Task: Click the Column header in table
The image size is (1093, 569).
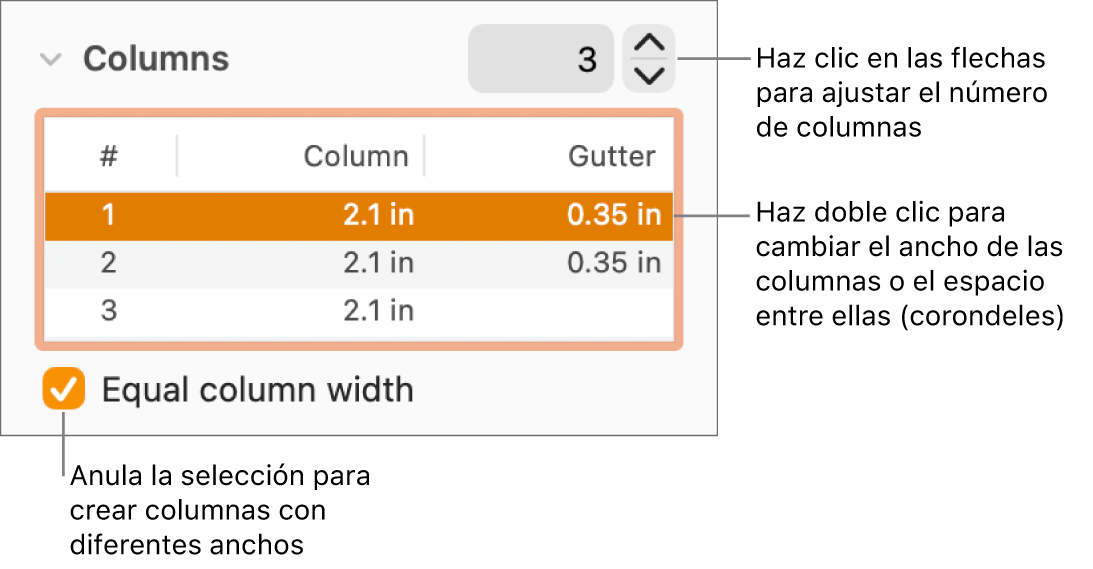Action: pos(356,156)
